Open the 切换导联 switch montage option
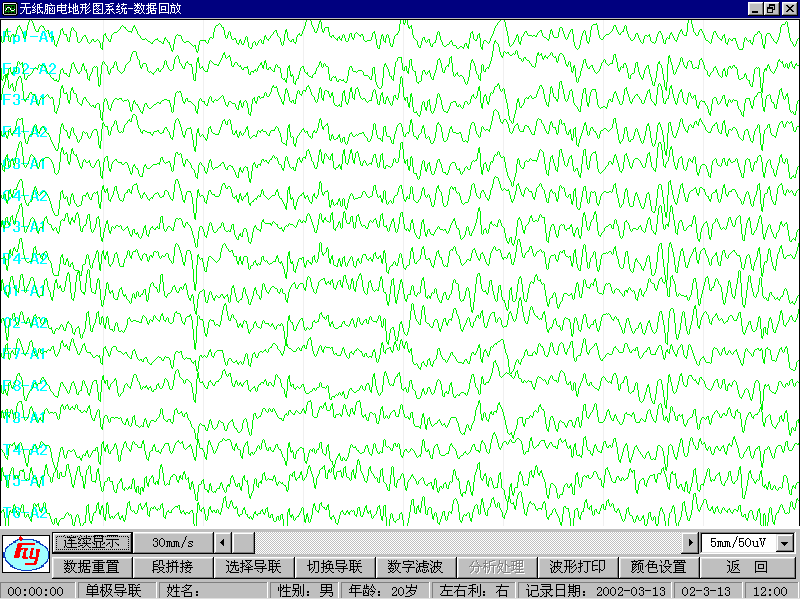Image resolution: width=800 pixels, height=600 pixels. 334,566
